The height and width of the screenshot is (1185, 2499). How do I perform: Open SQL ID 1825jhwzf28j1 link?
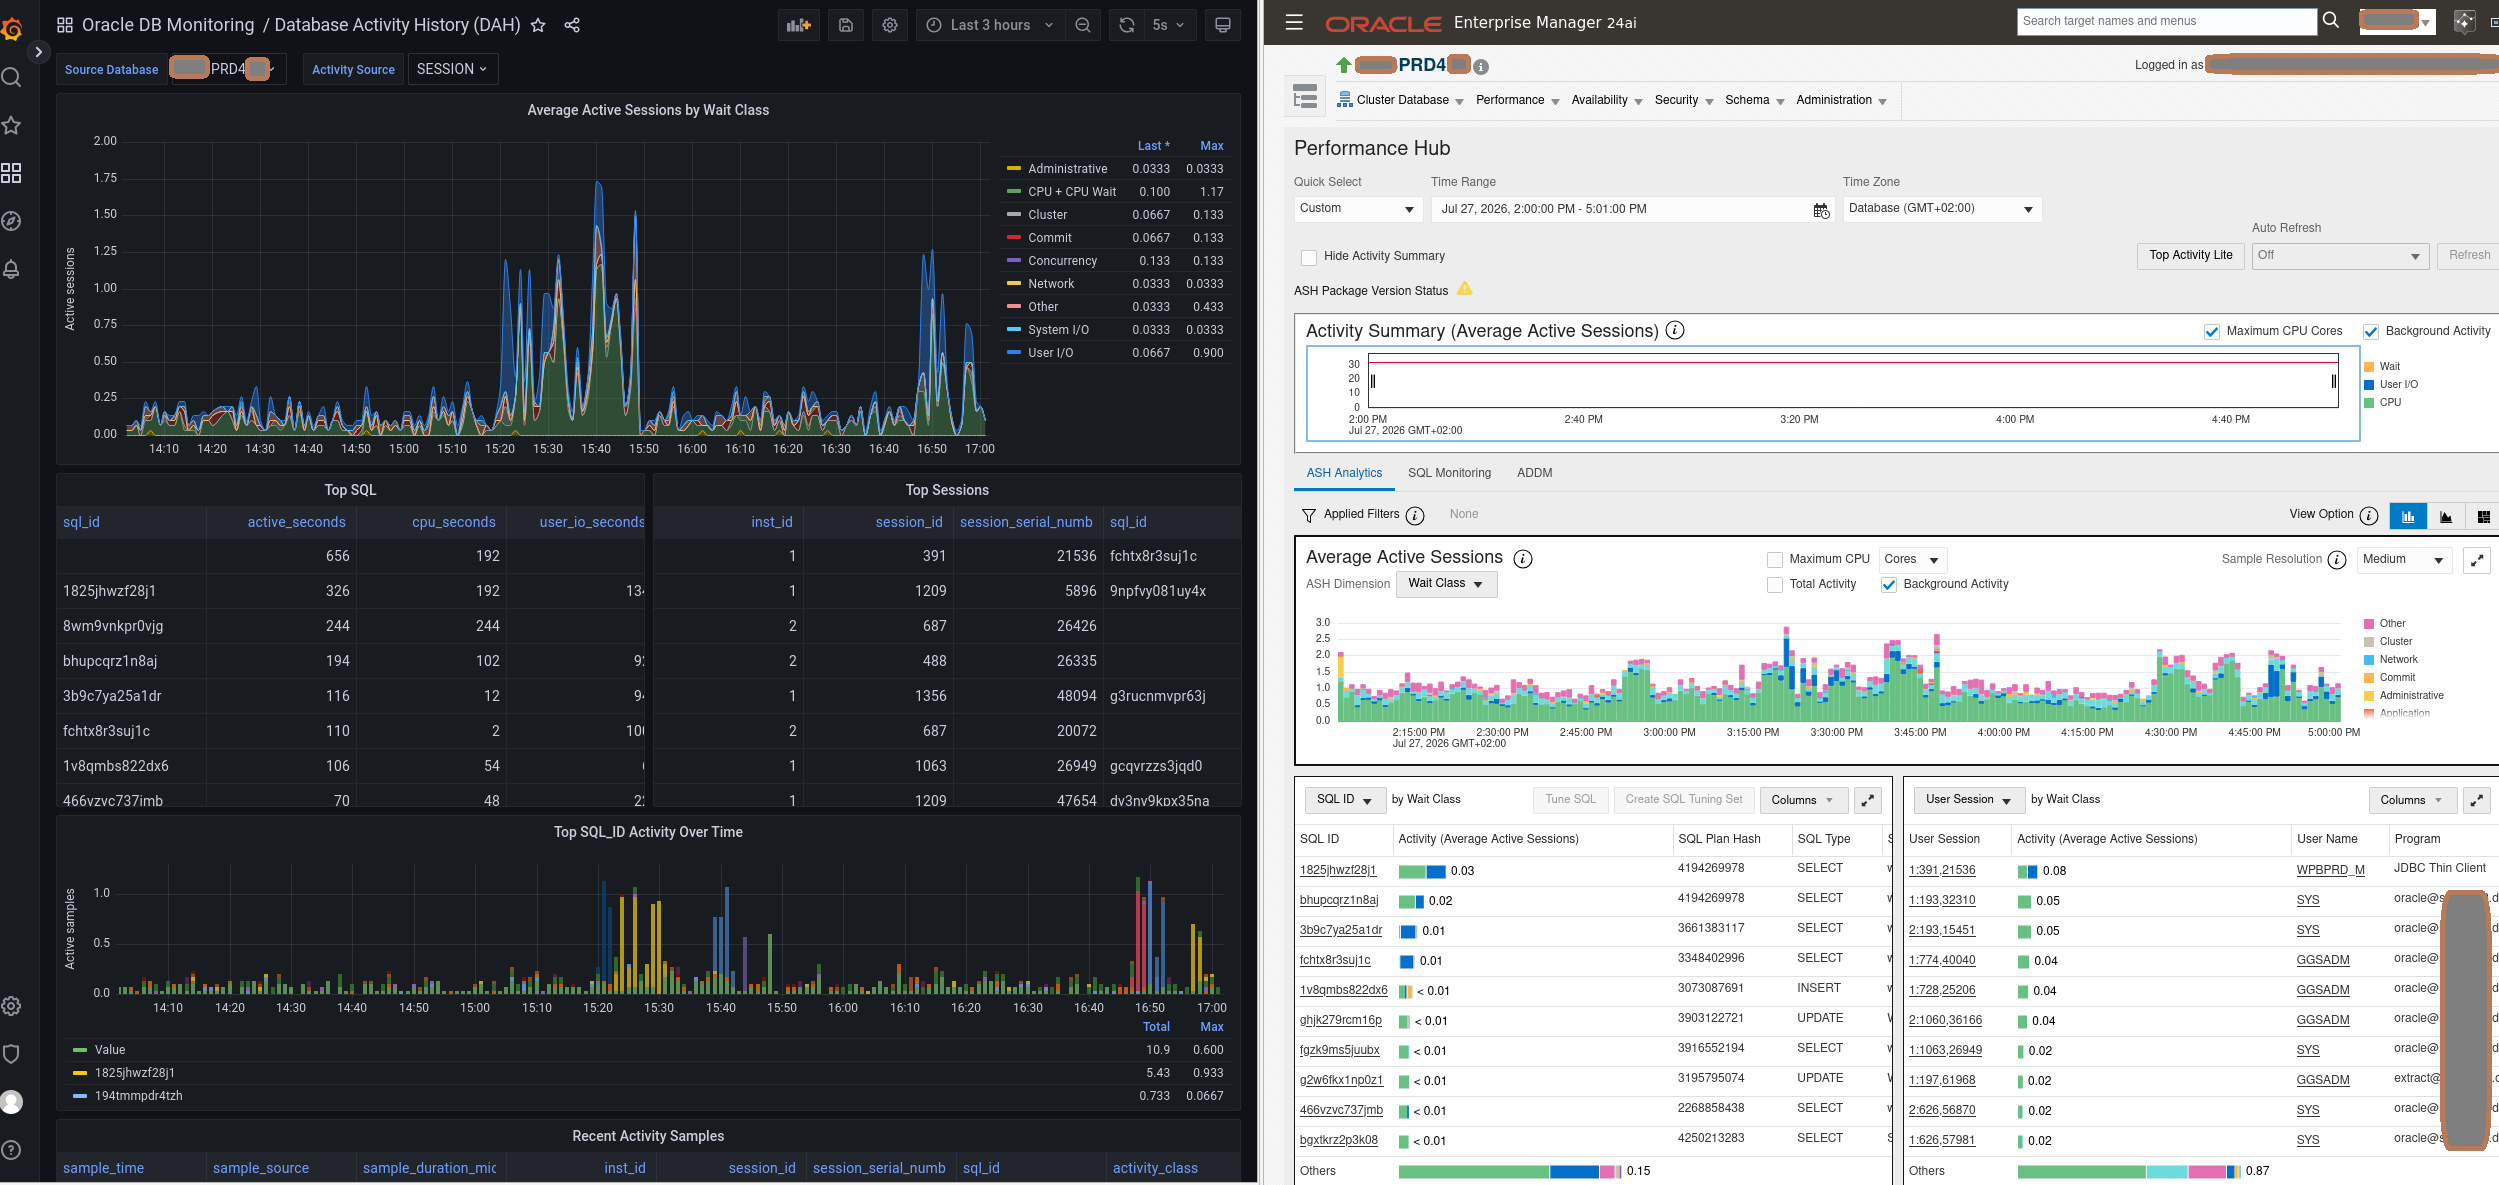pos(1338,871)
